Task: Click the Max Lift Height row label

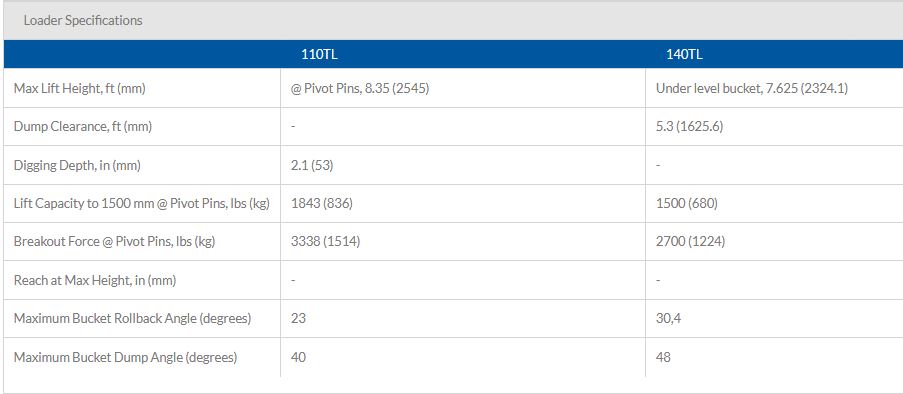Action: coord(79,89)
